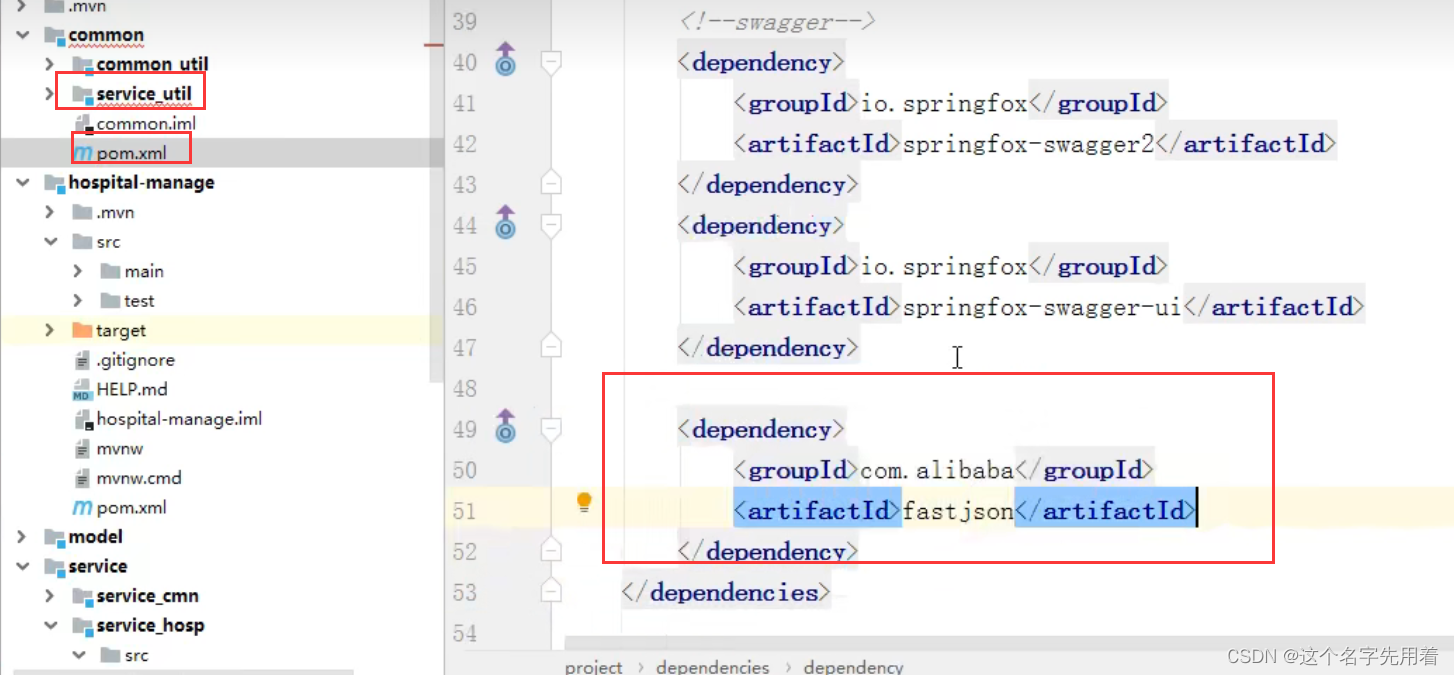
Task: Click springfox-swagger-ui text on line 46
Action: (1041, 307)
